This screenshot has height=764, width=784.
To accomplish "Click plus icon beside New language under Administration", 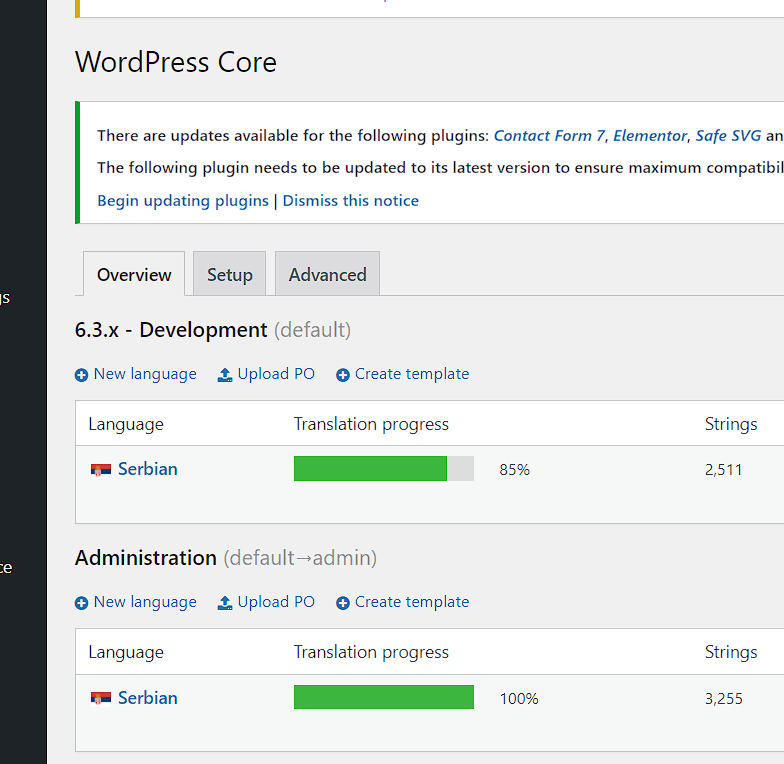I will pos(82,602).
